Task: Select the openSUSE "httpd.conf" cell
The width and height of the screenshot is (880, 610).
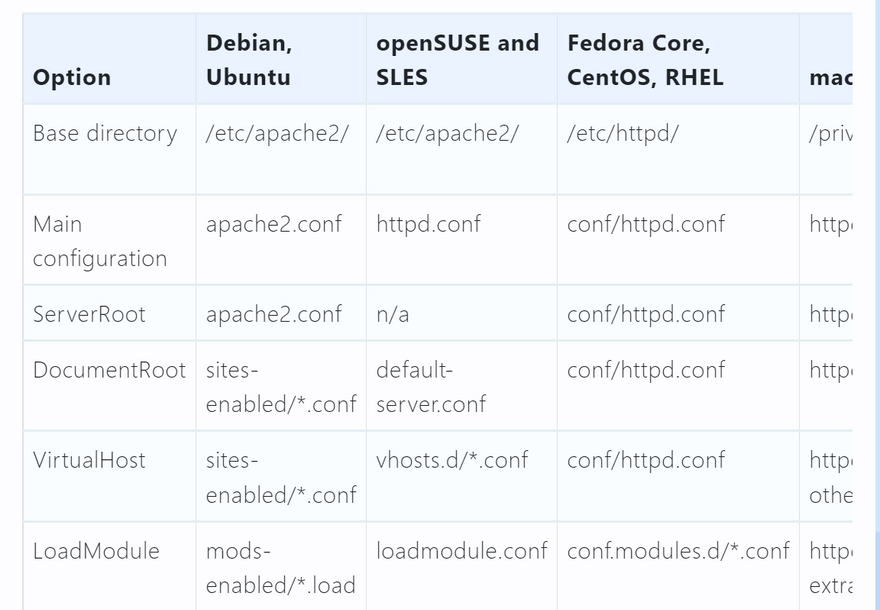Action: pos(428,224)
